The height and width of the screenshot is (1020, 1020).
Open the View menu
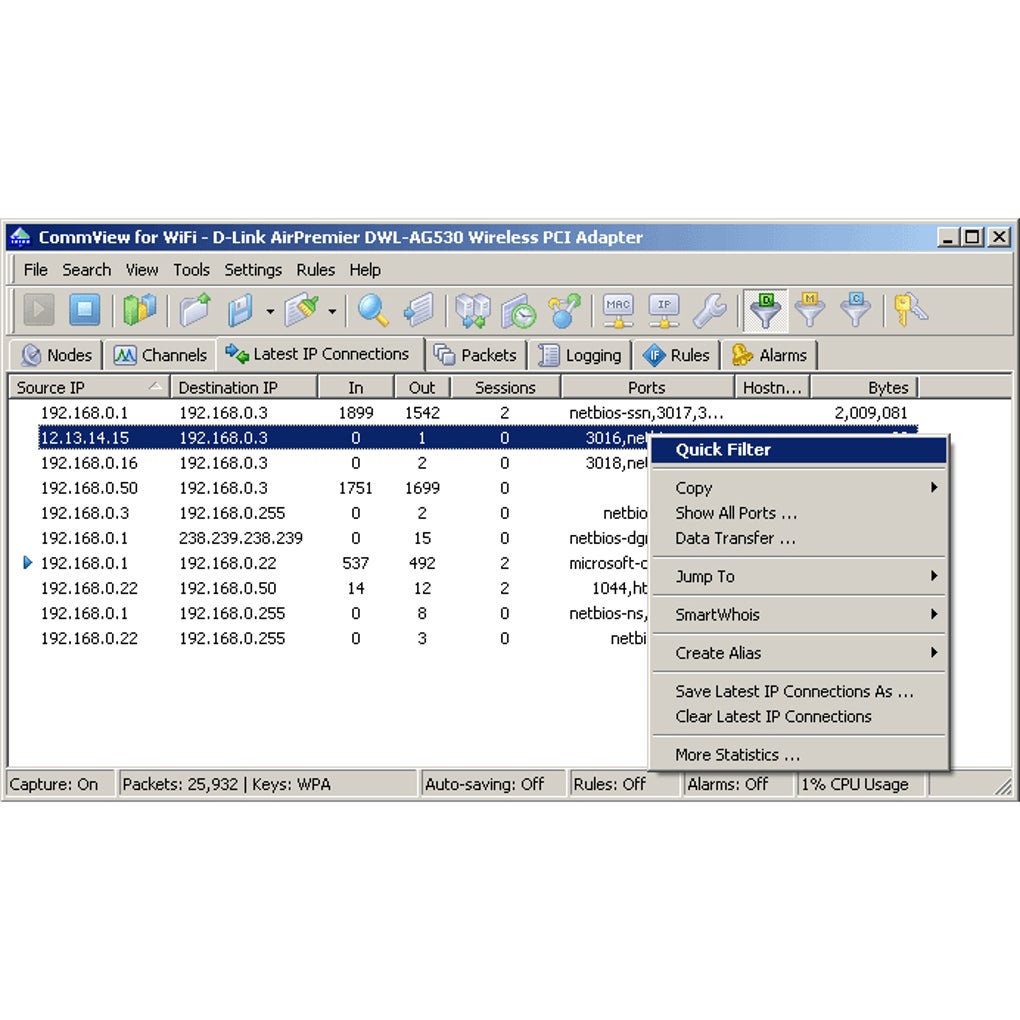tap(142, 269)
